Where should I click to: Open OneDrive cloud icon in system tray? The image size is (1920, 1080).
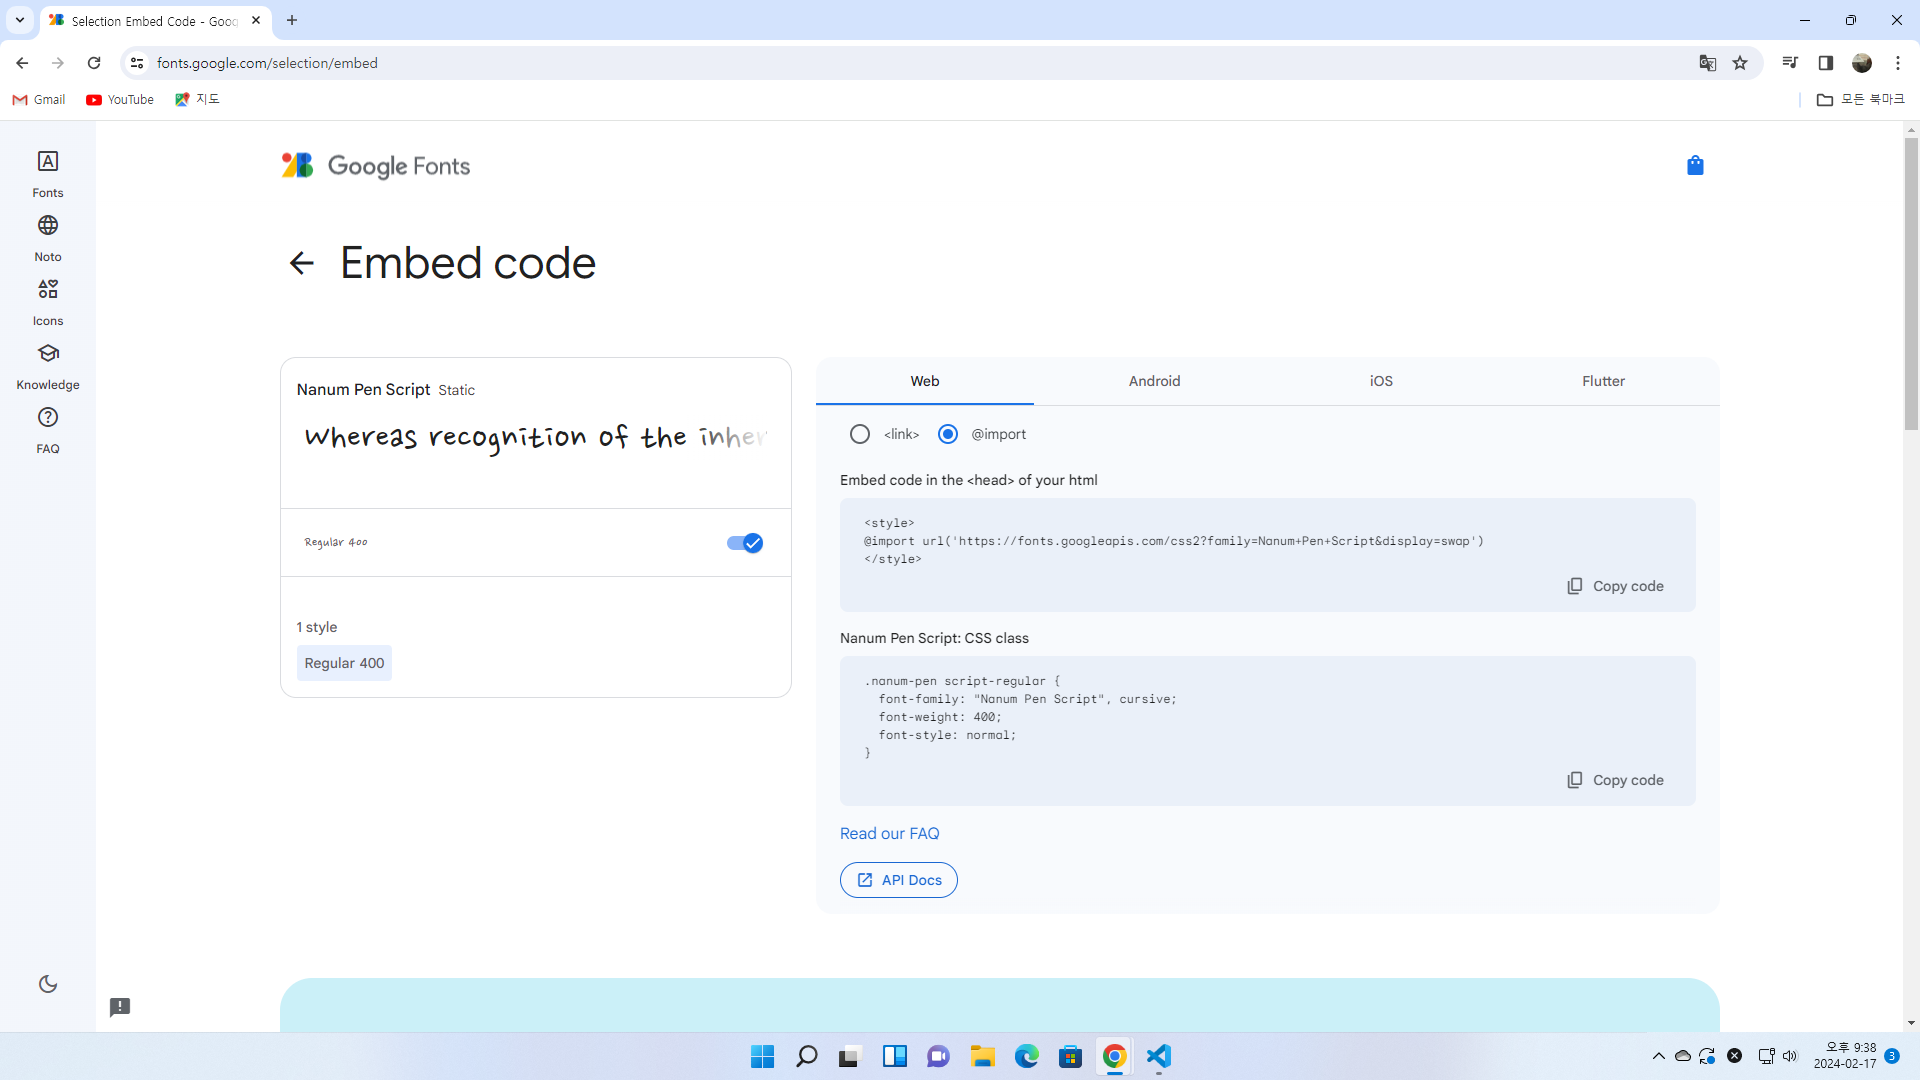point(1683,1056)
